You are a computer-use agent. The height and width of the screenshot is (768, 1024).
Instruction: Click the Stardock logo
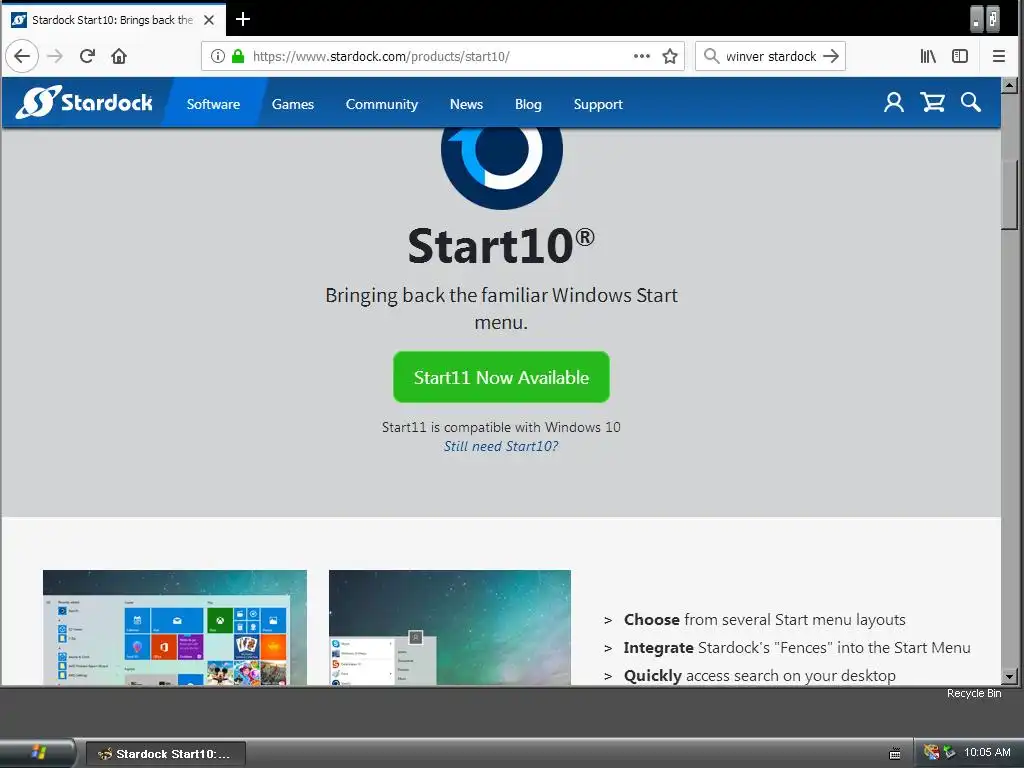(84, 102)
